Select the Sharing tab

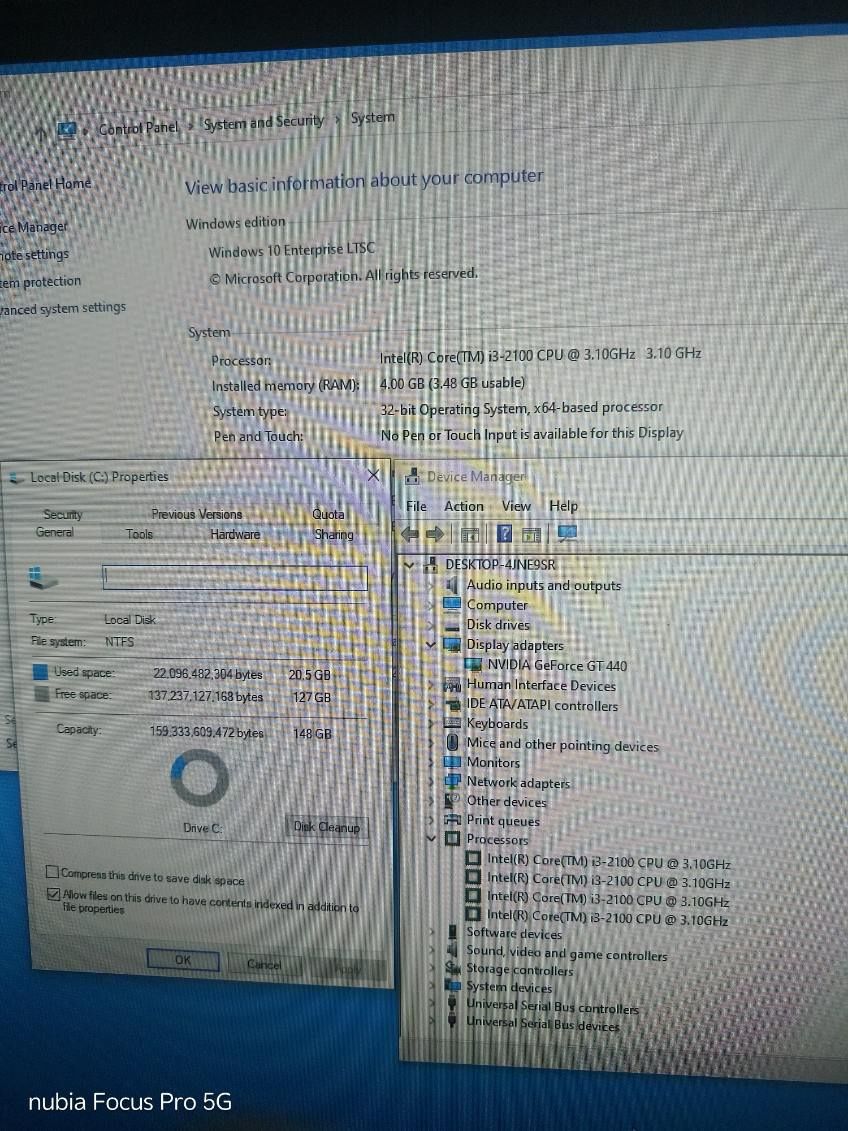(x=334, y=534)
